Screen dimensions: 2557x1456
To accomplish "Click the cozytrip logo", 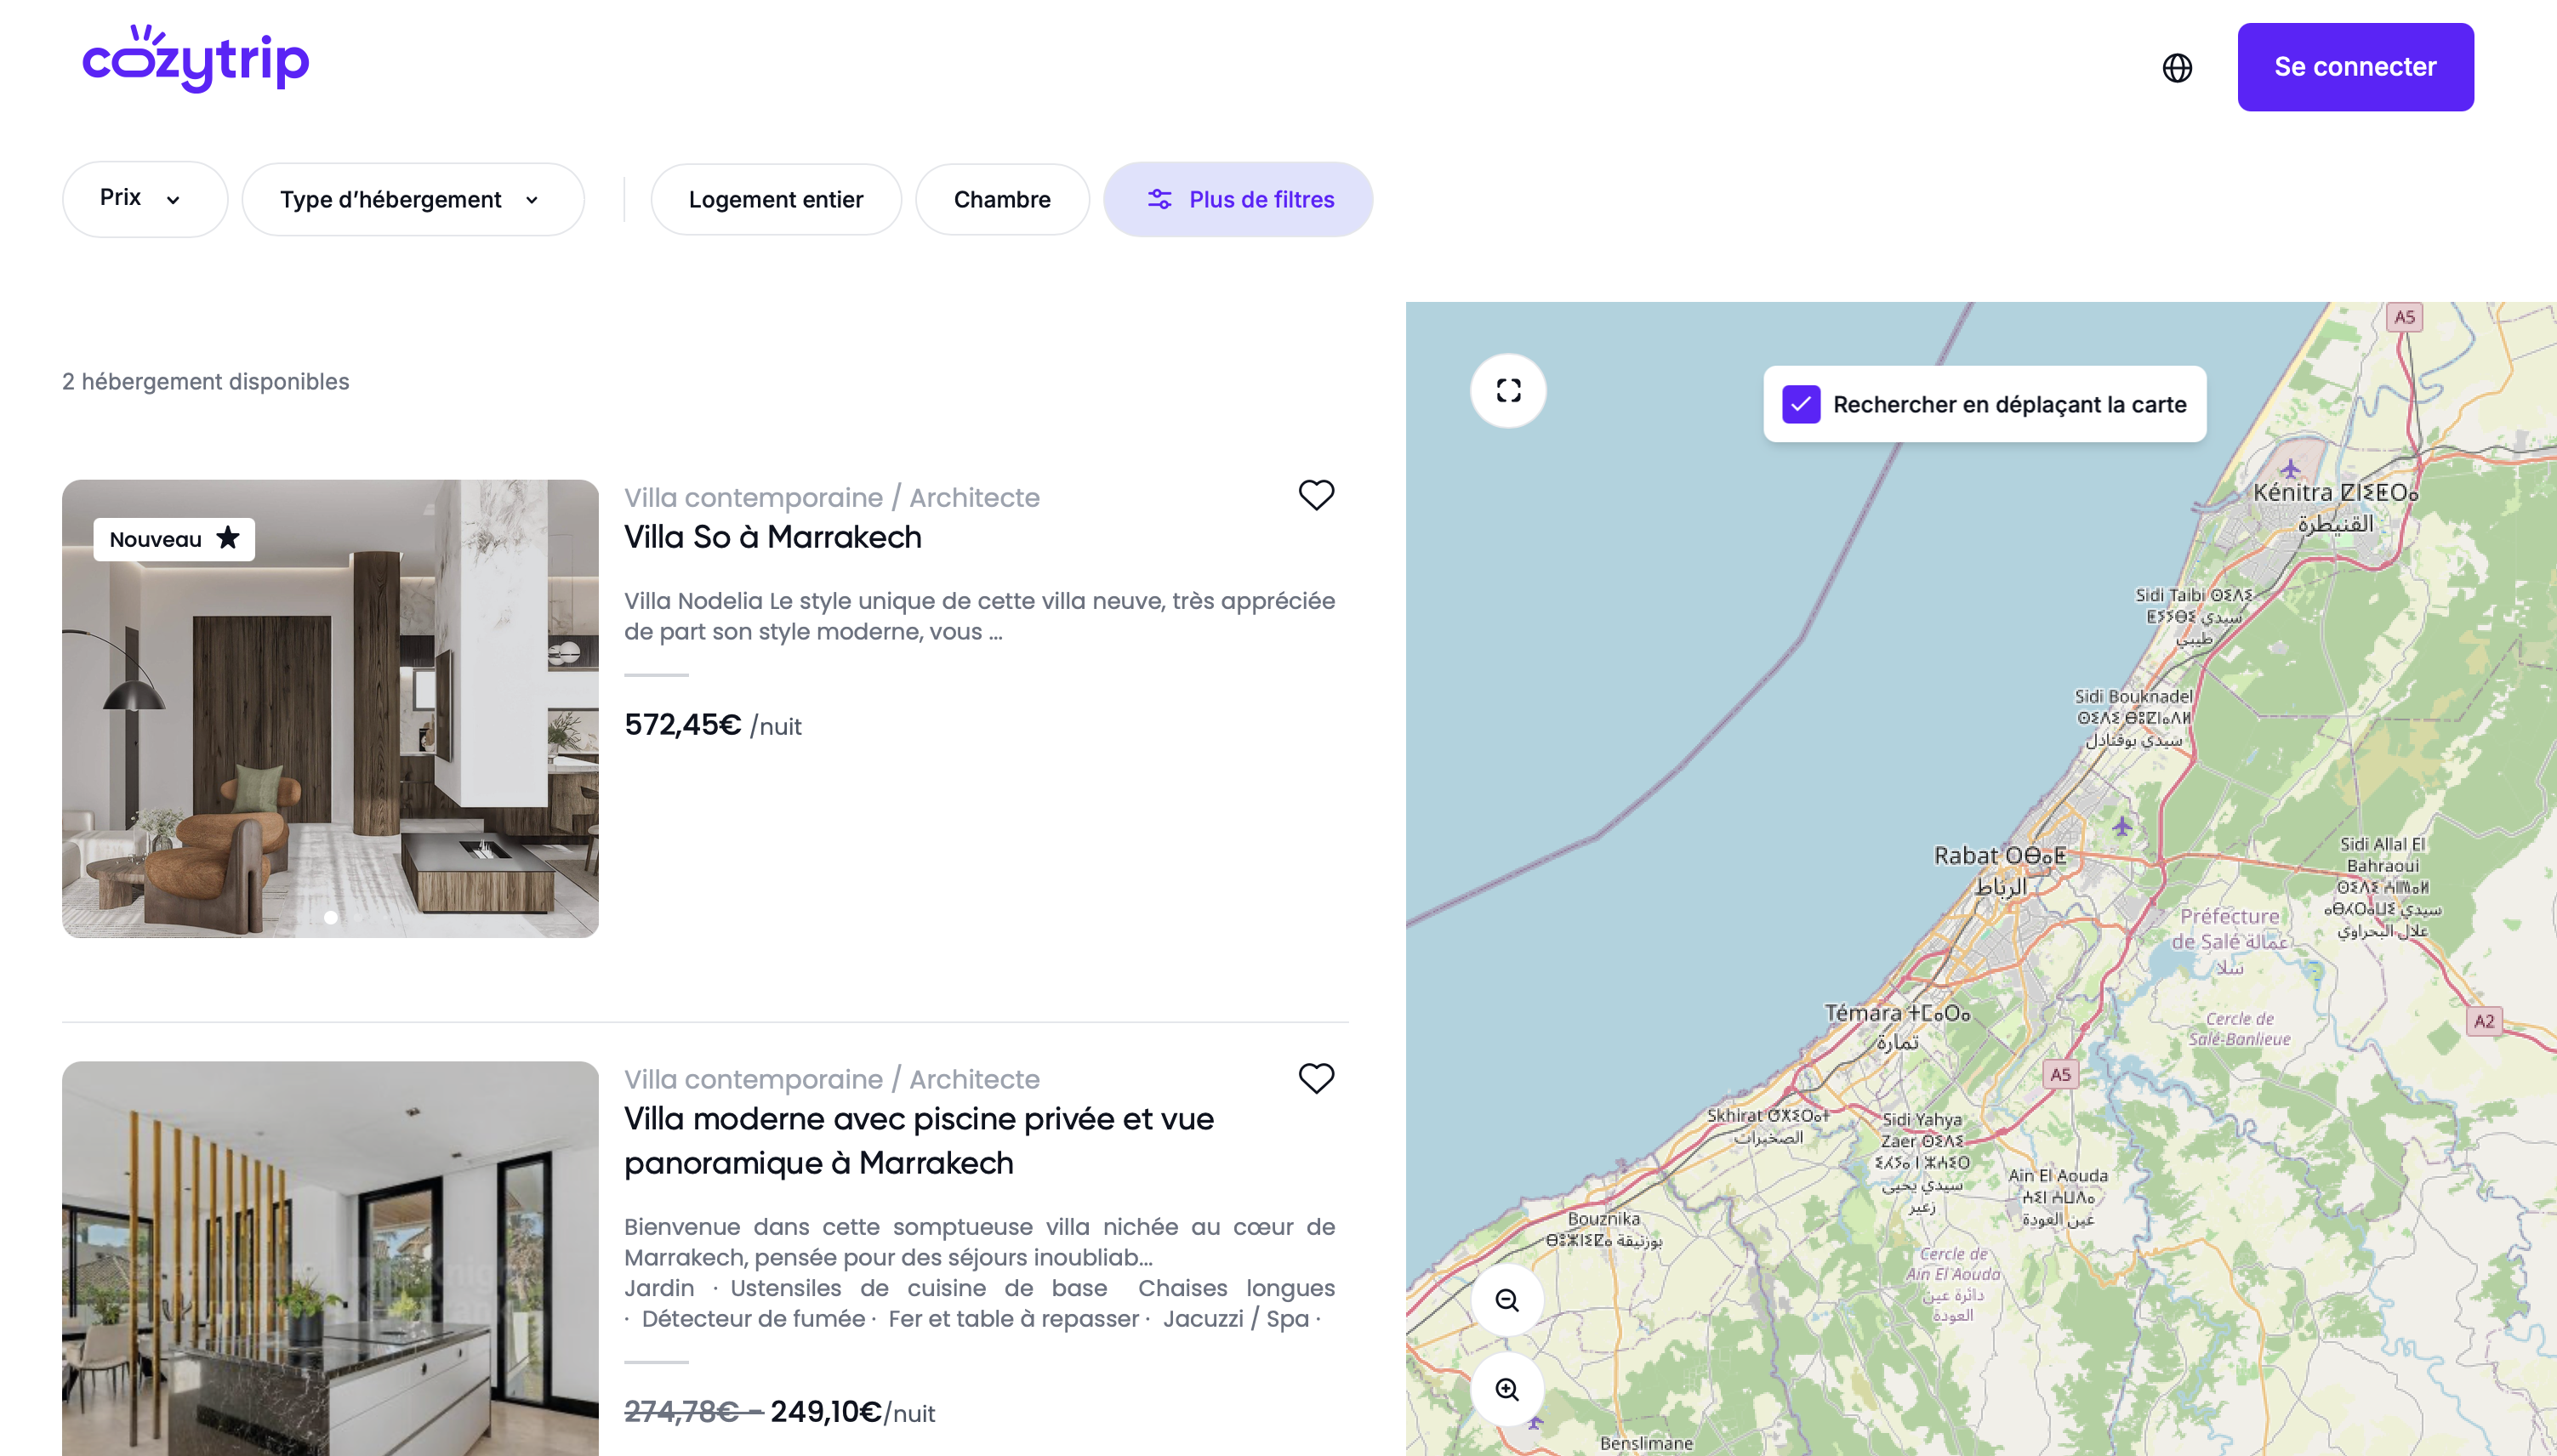I will pos(195,59).
